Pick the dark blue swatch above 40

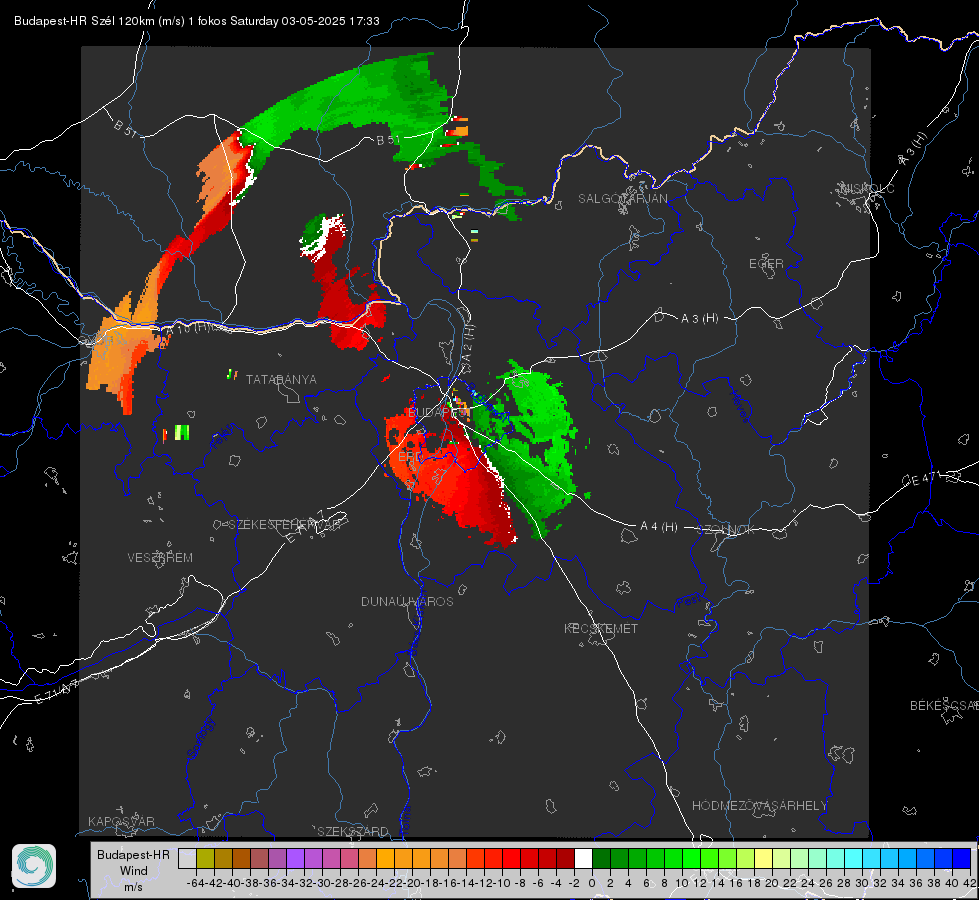tap(962, 858)
